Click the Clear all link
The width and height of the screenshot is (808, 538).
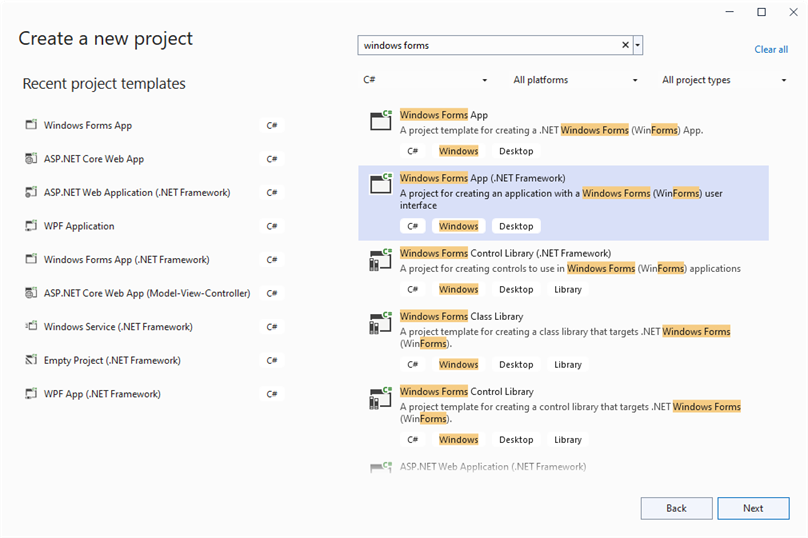771,49
